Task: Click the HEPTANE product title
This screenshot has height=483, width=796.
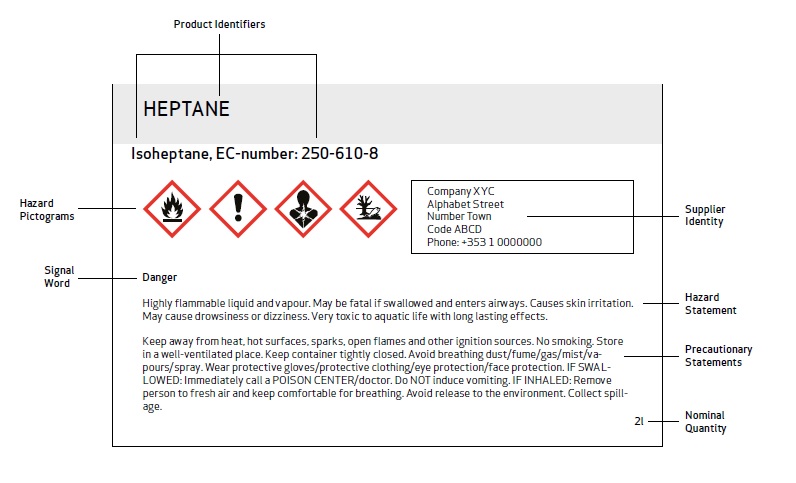Action: (x=186, y=109)
